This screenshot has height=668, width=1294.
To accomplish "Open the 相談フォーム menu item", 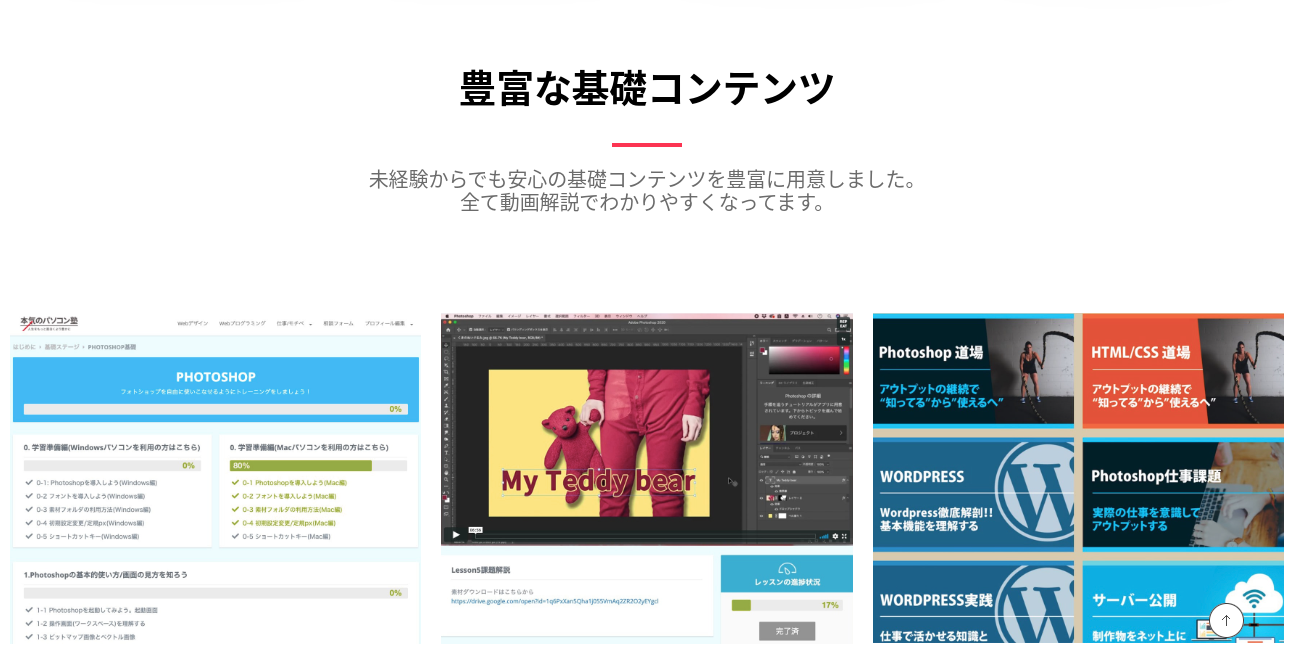I will (x=338, y=323).
